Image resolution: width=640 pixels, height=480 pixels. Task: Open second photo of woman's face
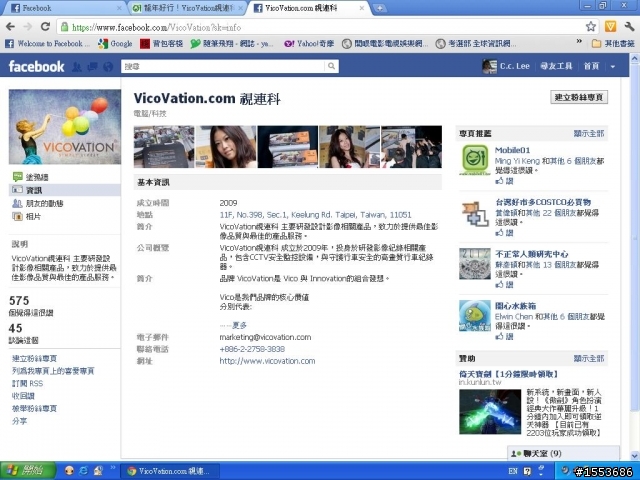[x=226, y=147]
